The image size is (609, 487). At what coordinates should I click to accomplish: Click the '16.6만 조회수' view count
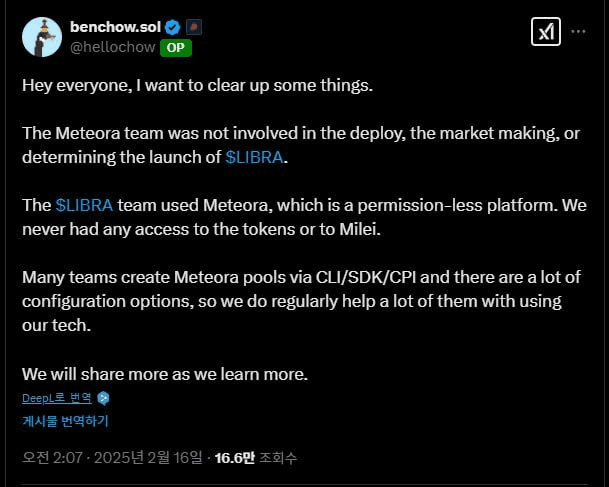click(256, 458)
